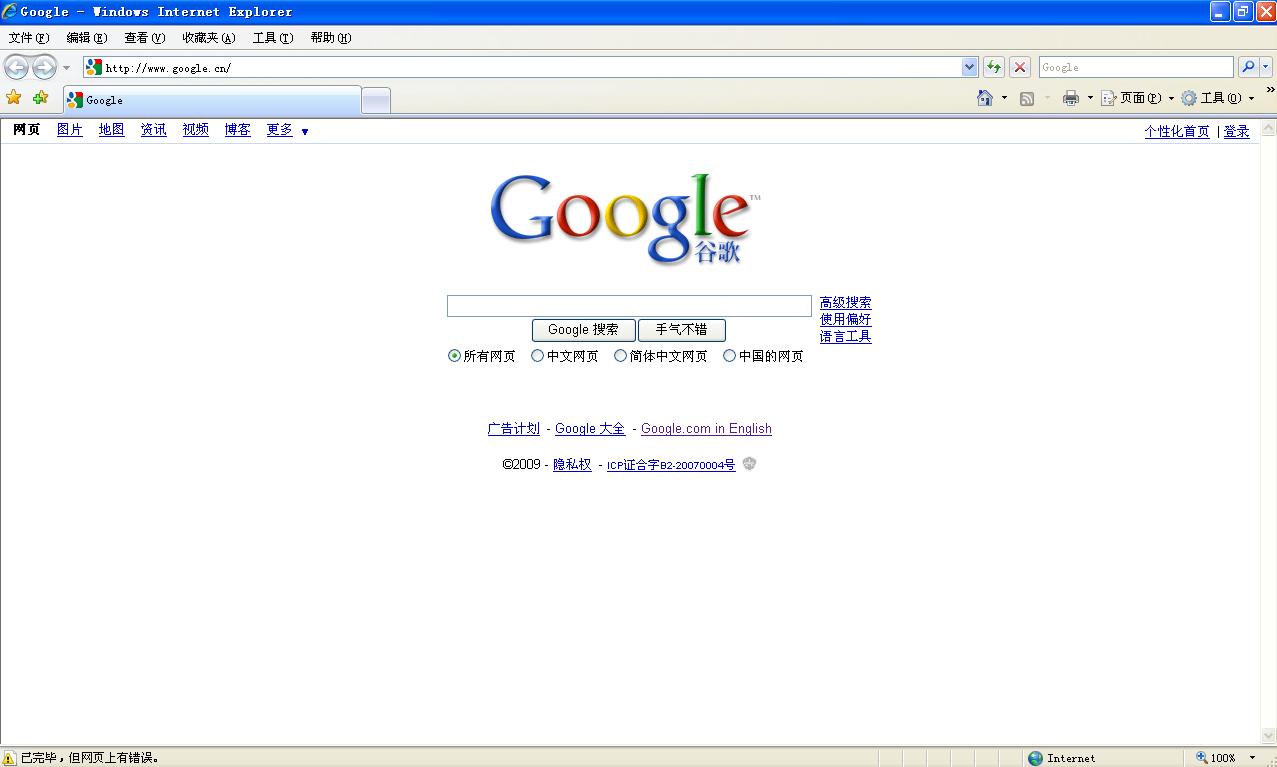Click the search magnifier icon in toolbar

pos(1248,67)
